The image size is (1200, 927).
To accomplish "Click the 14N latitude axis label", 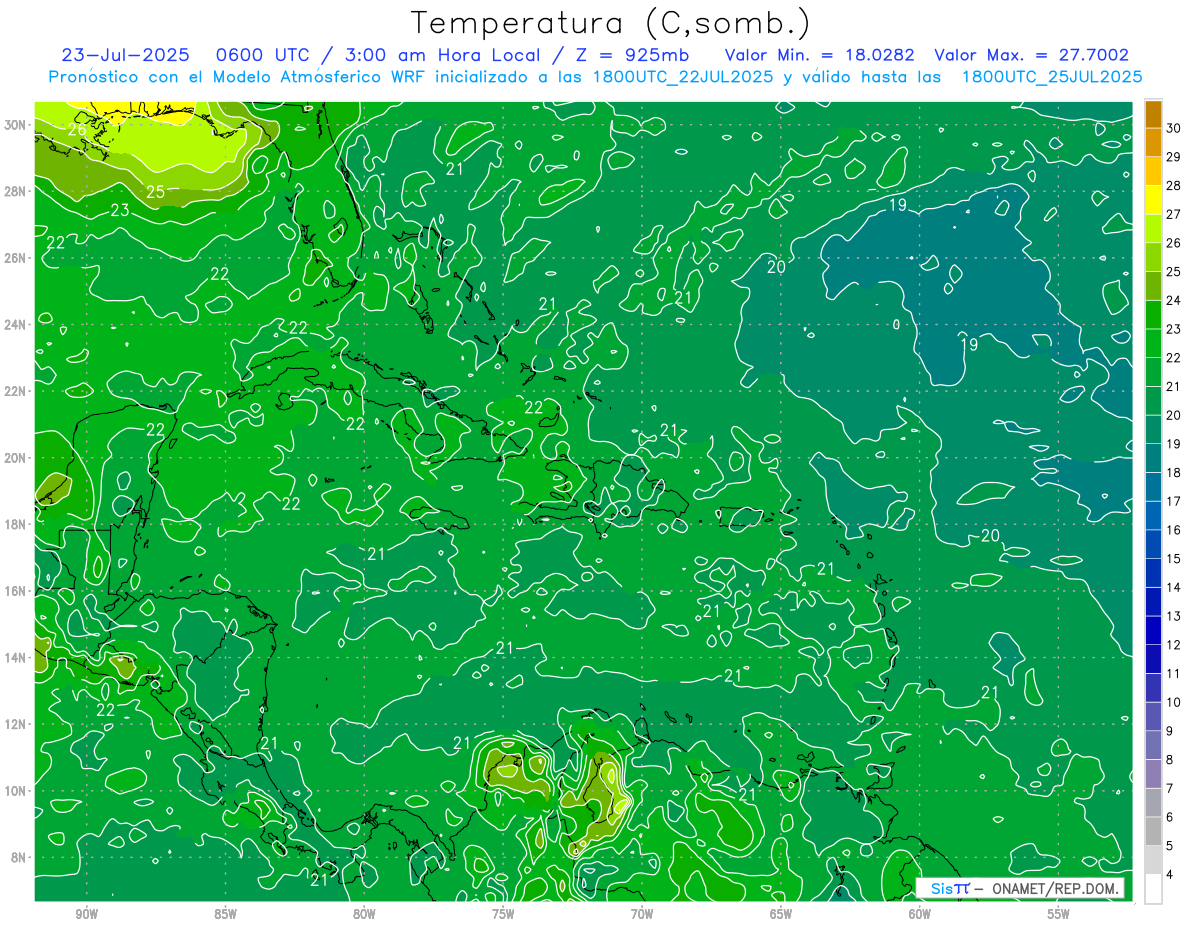I will (x=17, y=658).
